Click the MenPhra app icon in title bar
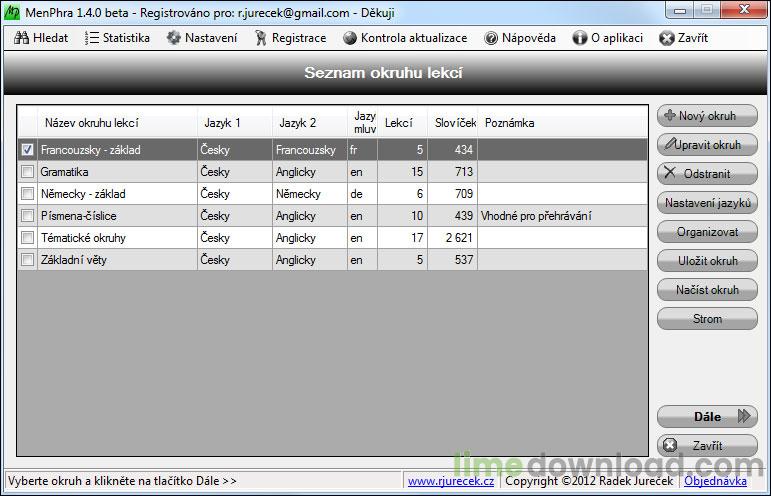The image size is (771, 496). pos(12,12)
